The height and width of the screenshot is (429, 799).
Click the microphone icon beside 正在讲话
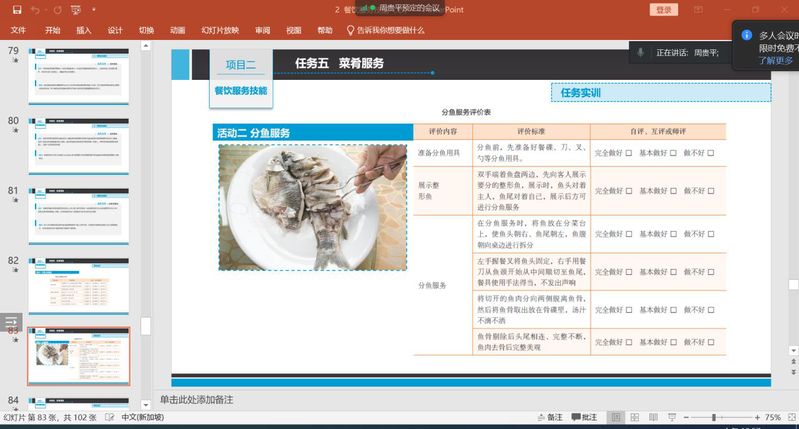(x=641, y=52)
